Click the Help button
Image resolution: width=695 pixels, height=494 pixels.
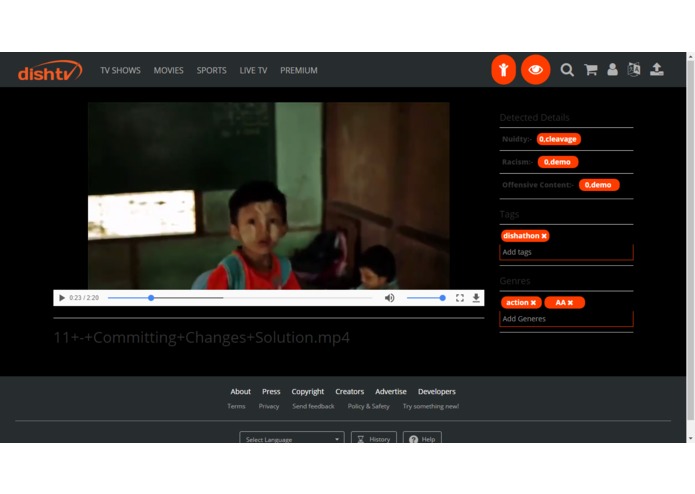[x=422, y=438]
